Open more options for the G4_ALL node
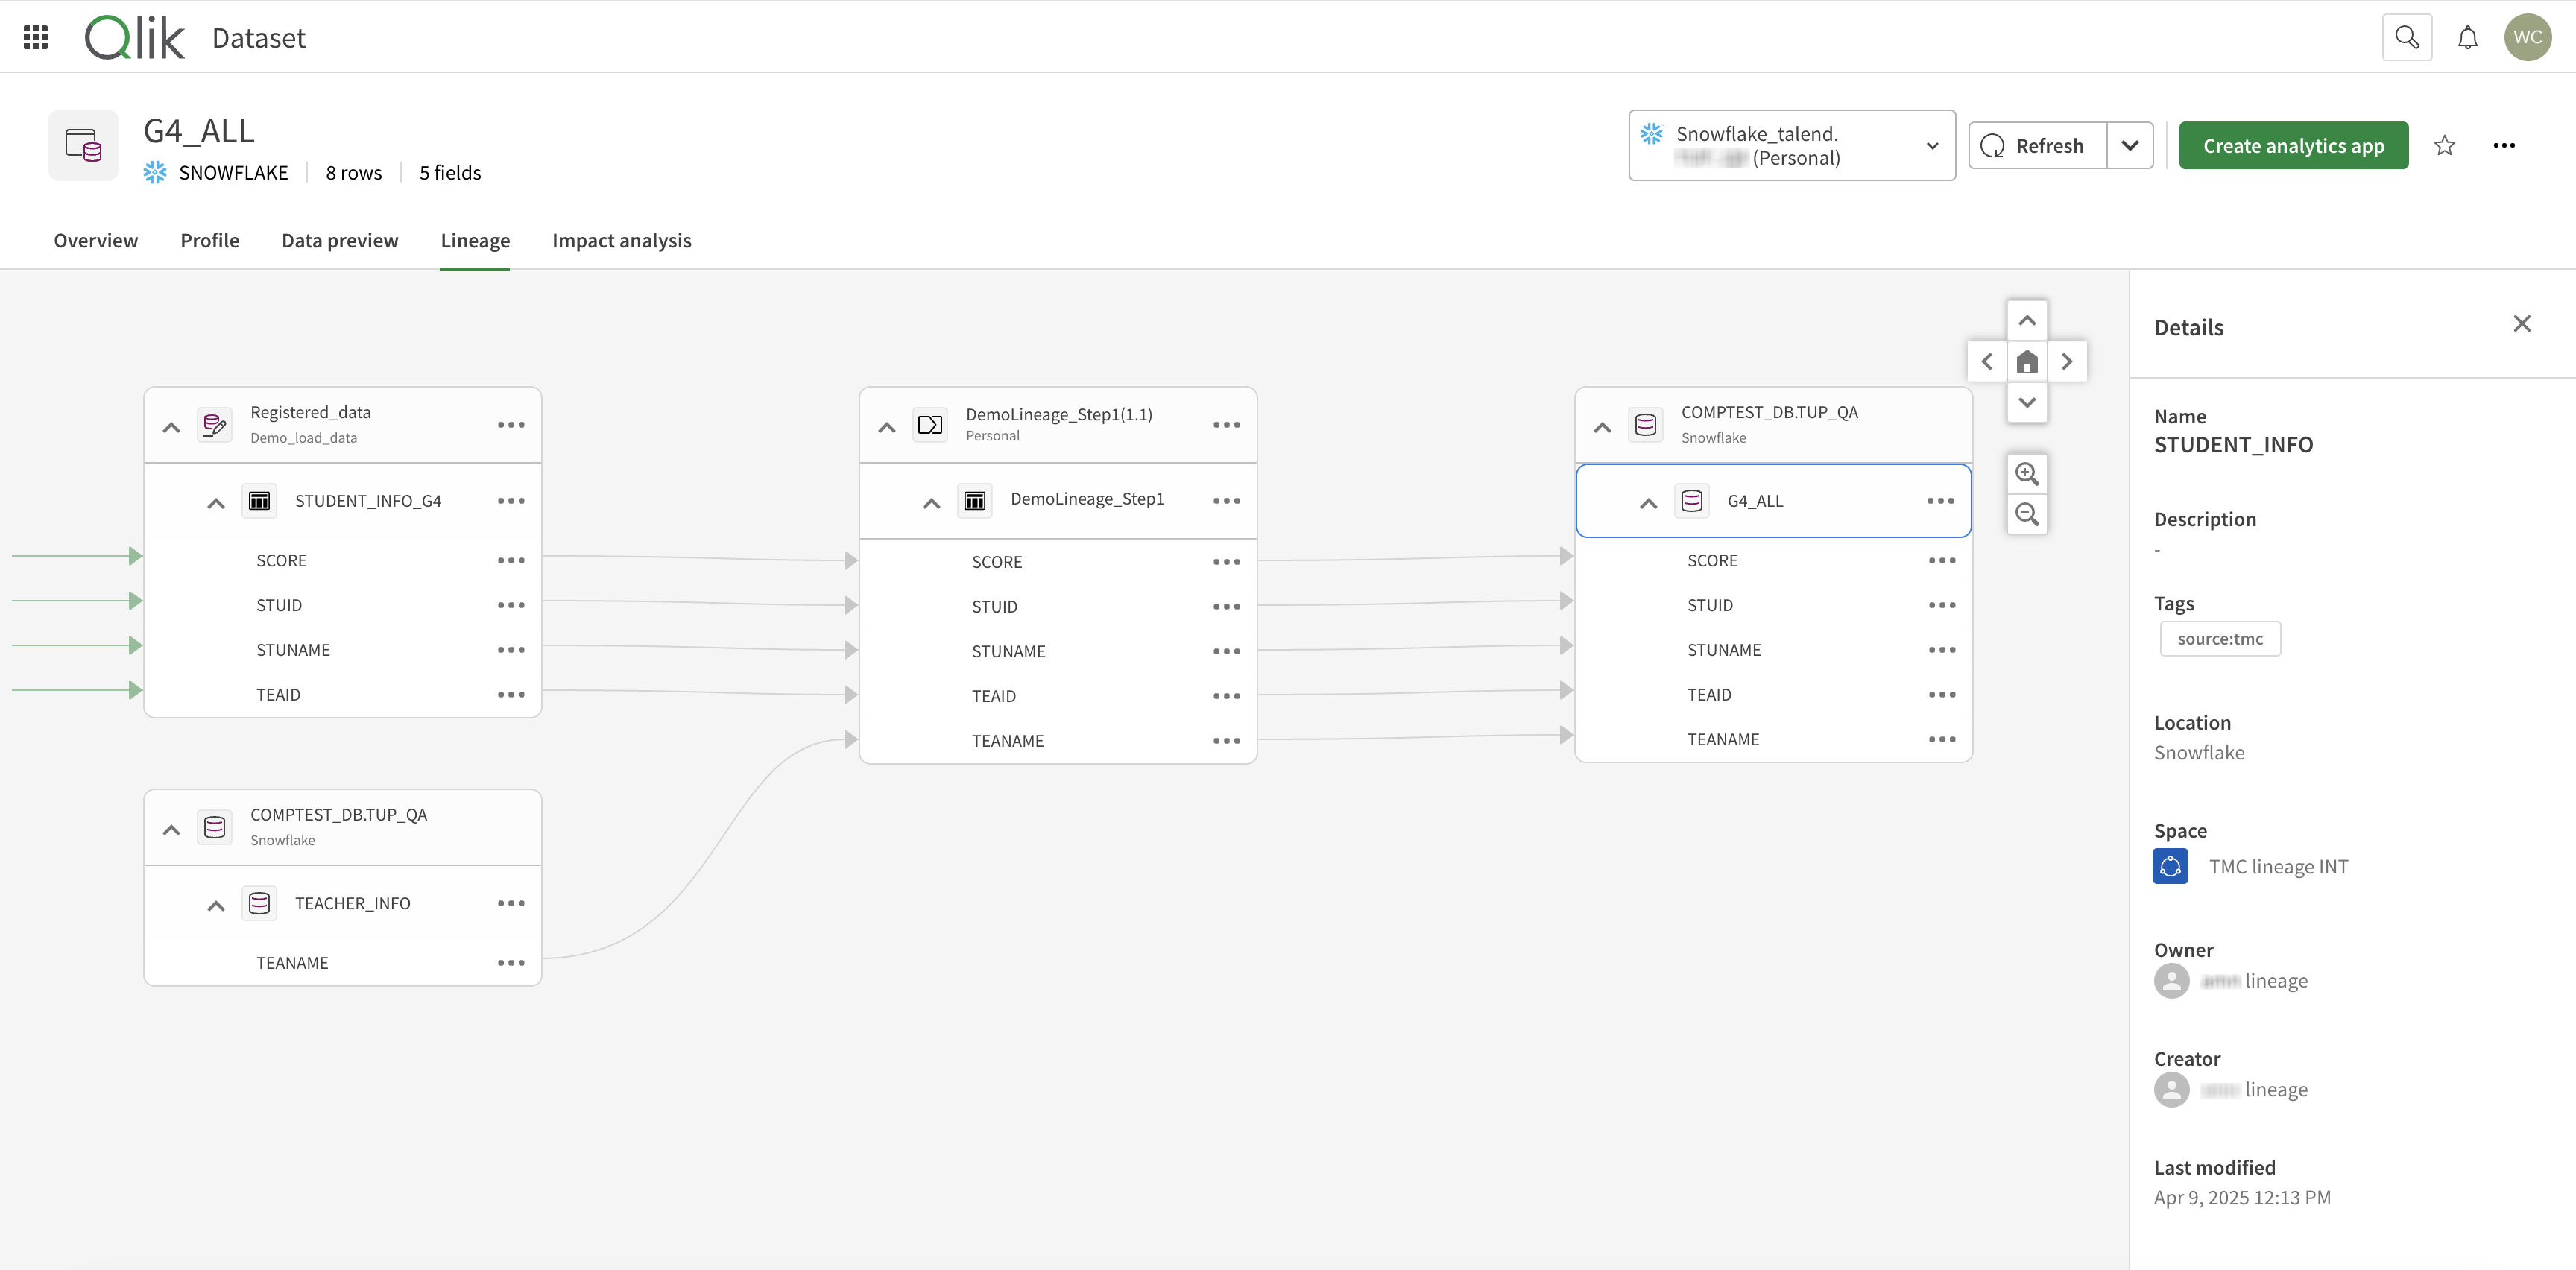 point(1940,500)
